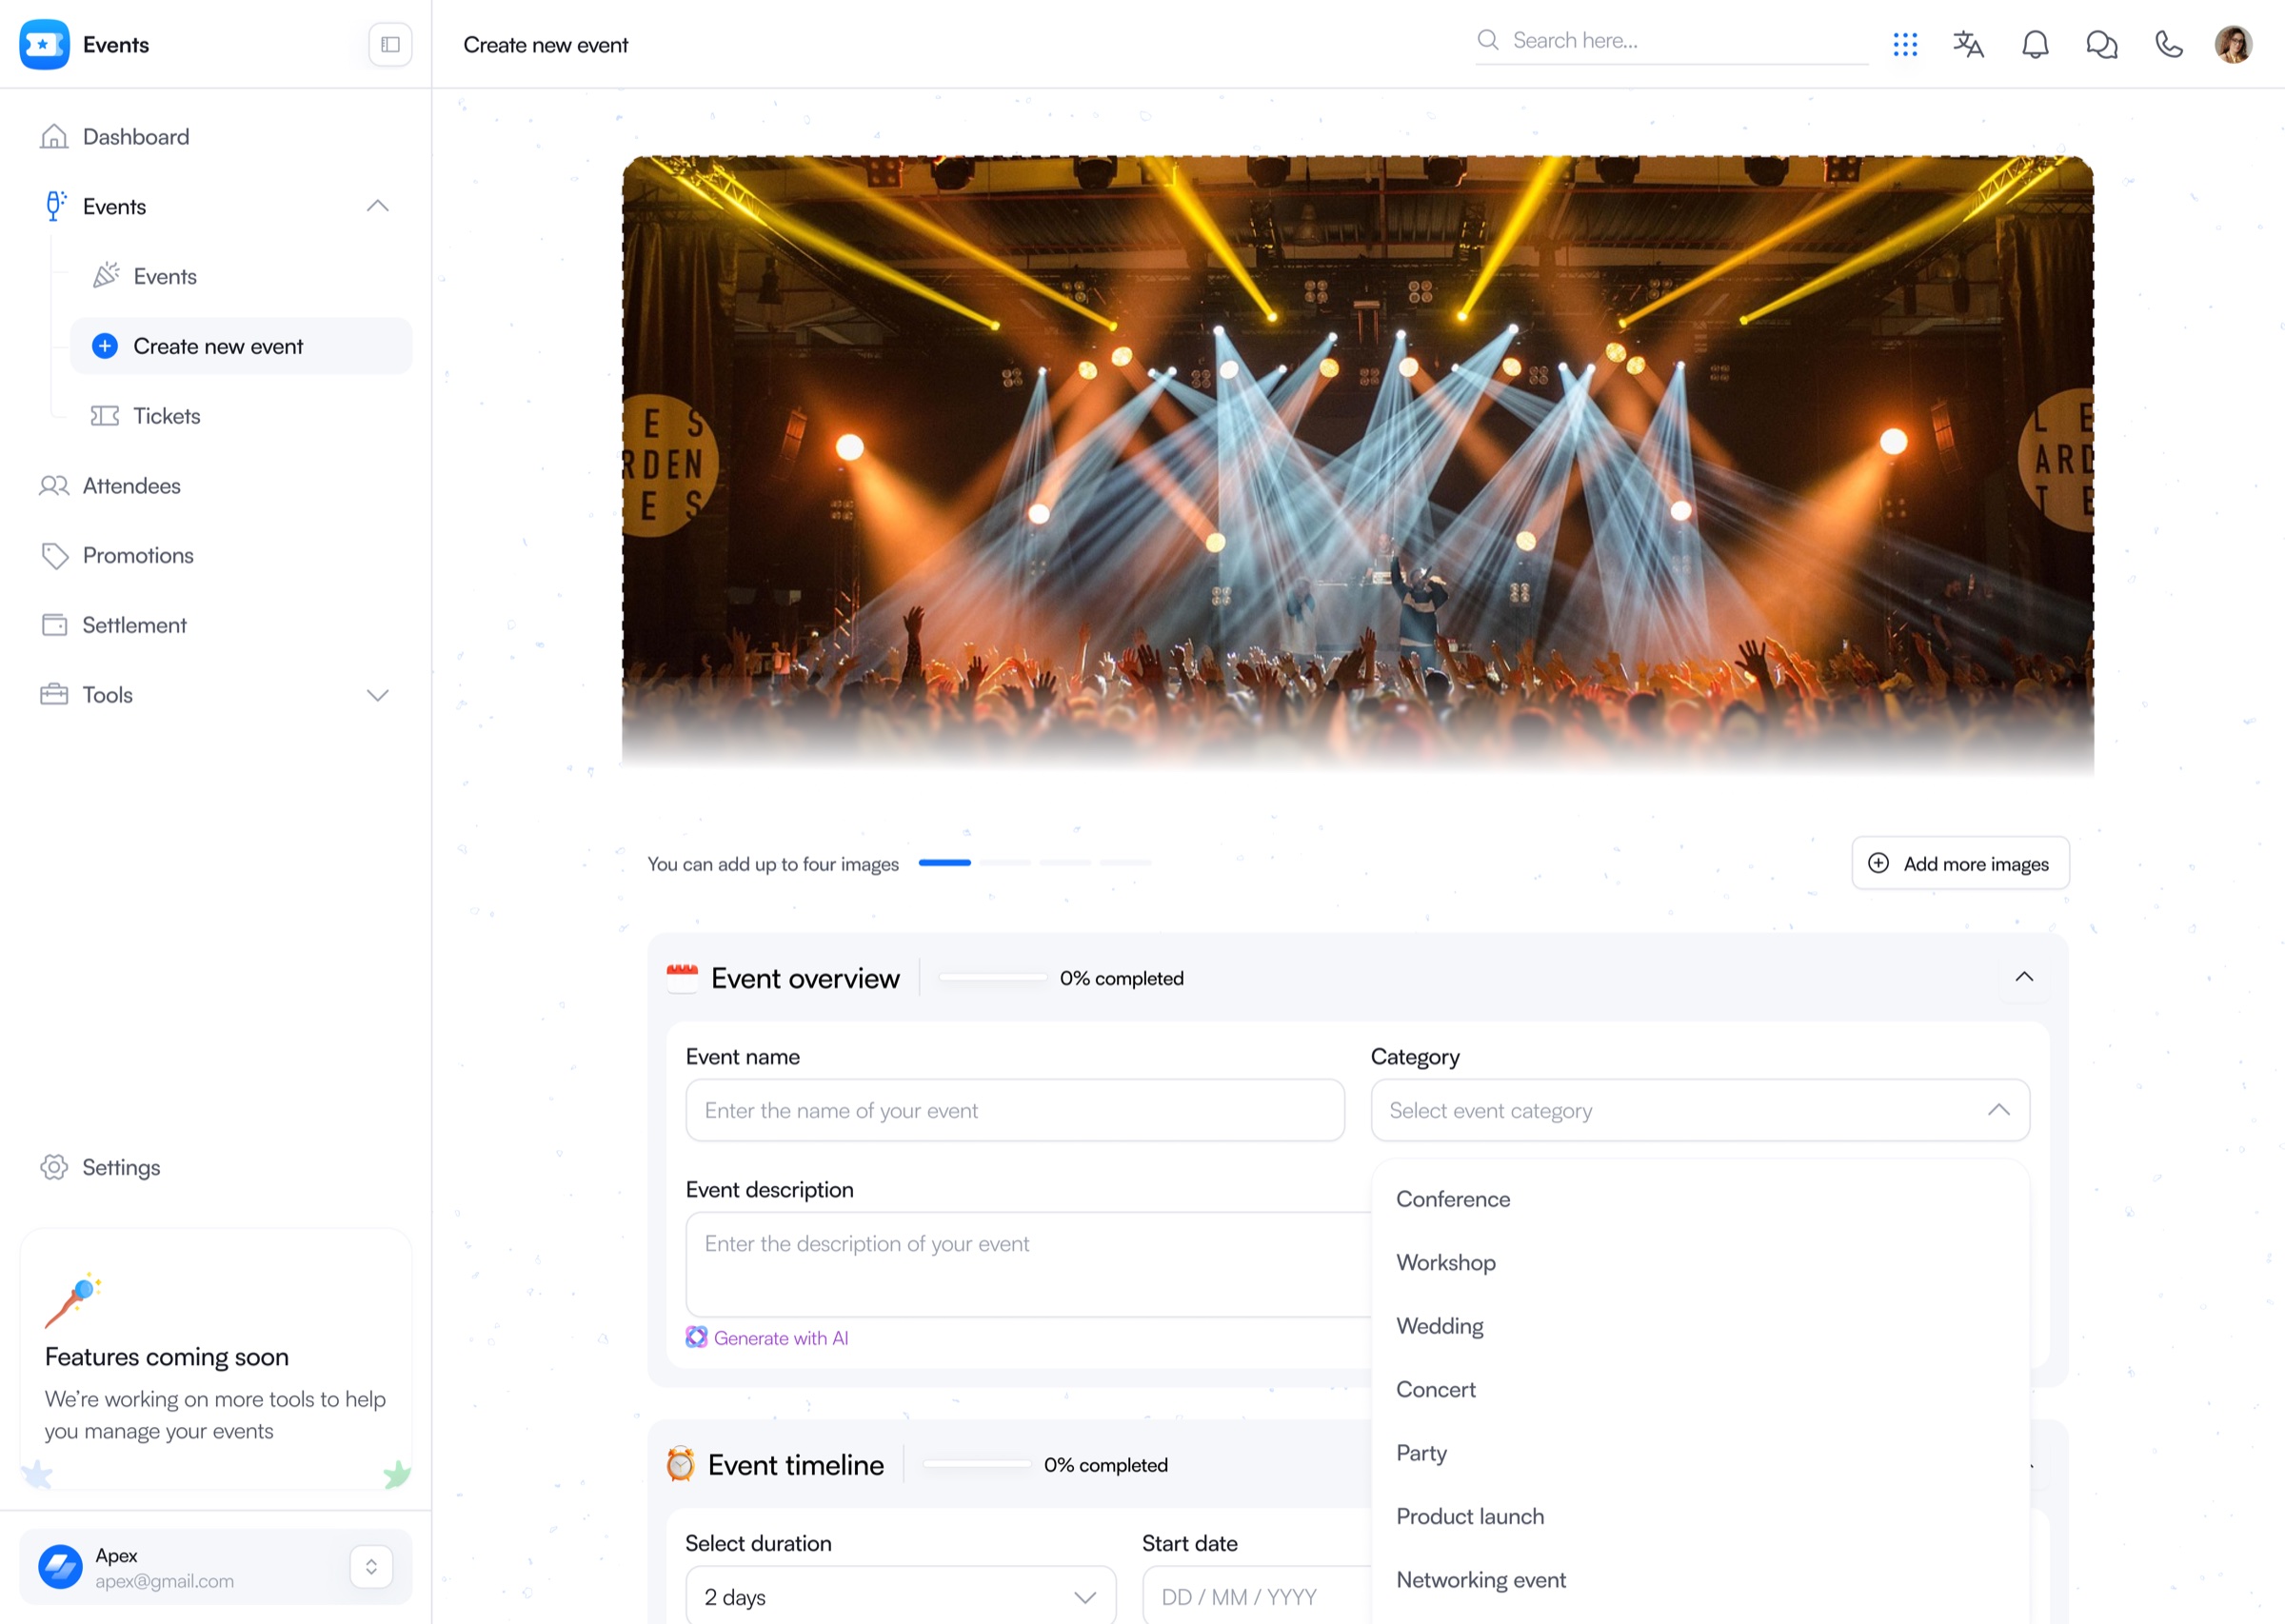Click the Generate with AI sparkle icon
The width and height of the screenshot is (2285, 1624).
[696, 1337]
